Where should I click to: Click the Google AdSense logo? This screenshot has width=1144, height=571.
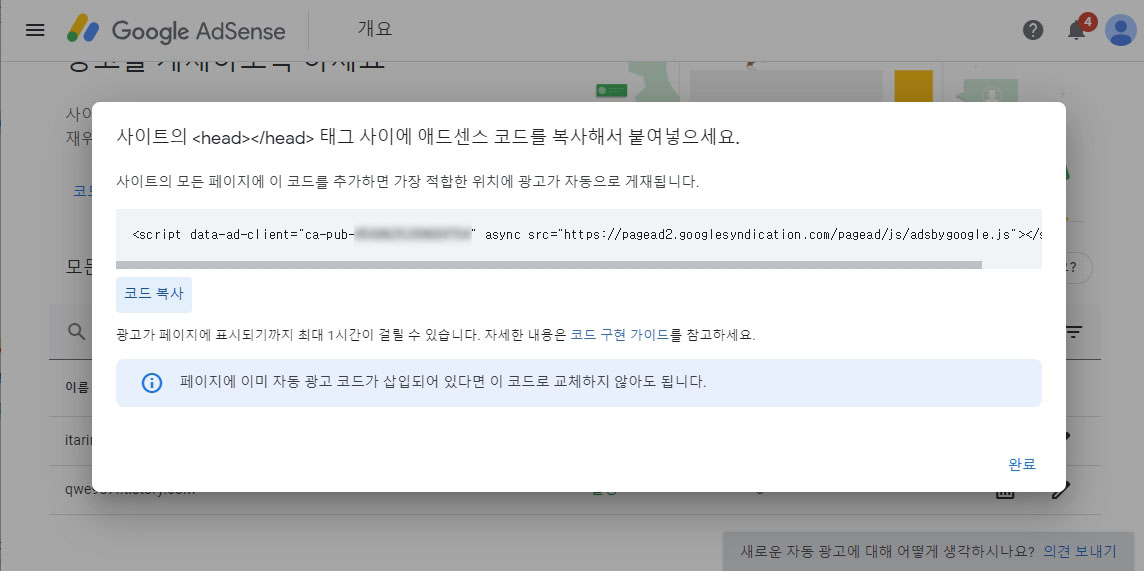[176, 30]
